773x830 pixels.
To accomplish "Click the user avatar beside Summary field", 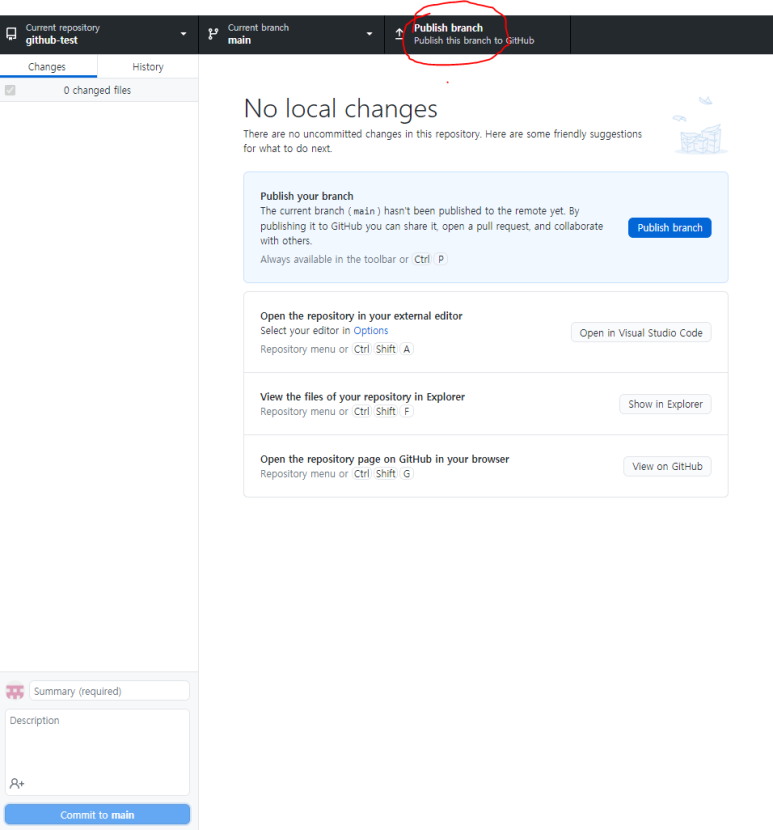I will pyautogui.click(x=15, y=691).
